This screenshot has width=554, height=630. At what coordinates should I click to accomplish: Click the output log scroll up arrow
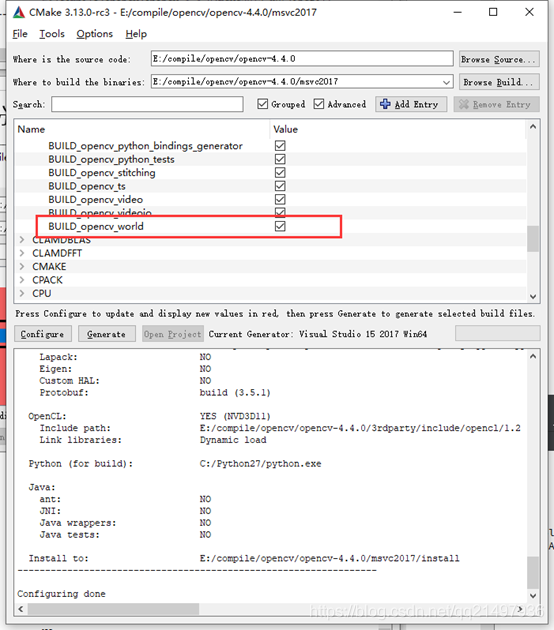(x=533, y=356)
